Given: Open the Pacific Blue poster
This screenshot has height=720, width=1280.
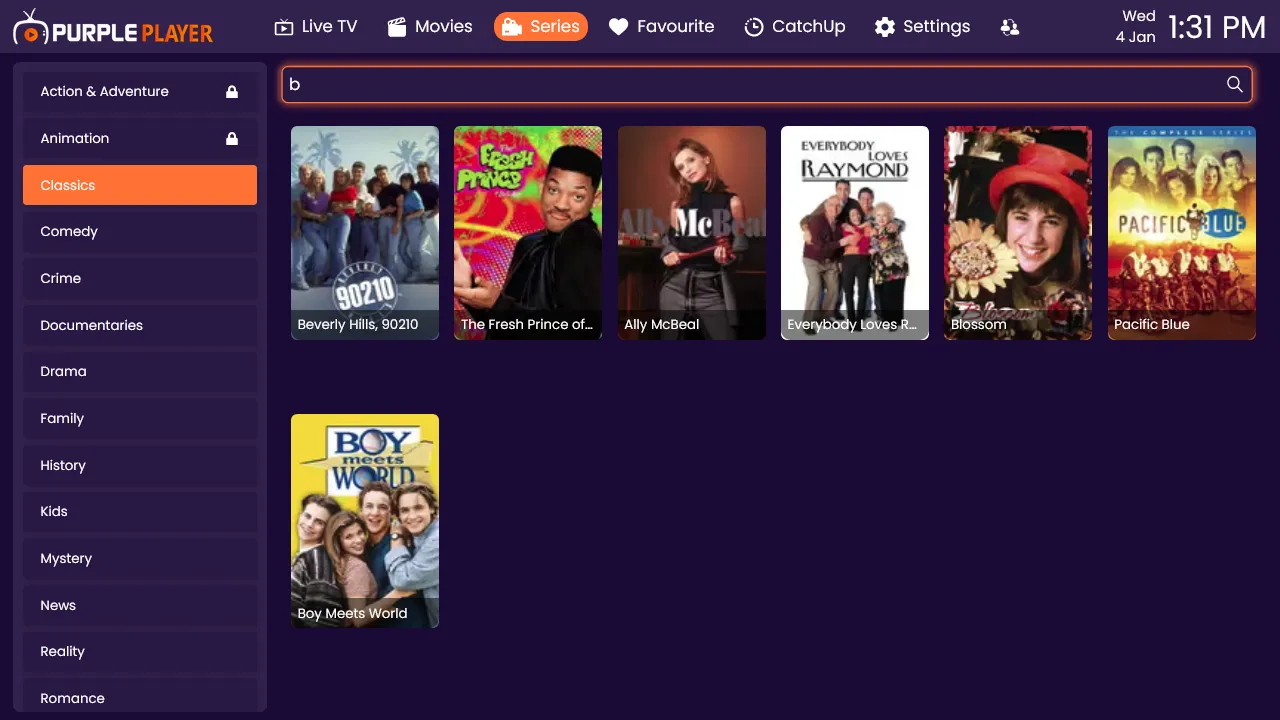Looking at the screenshot, I should click(x=1182, y=233).
